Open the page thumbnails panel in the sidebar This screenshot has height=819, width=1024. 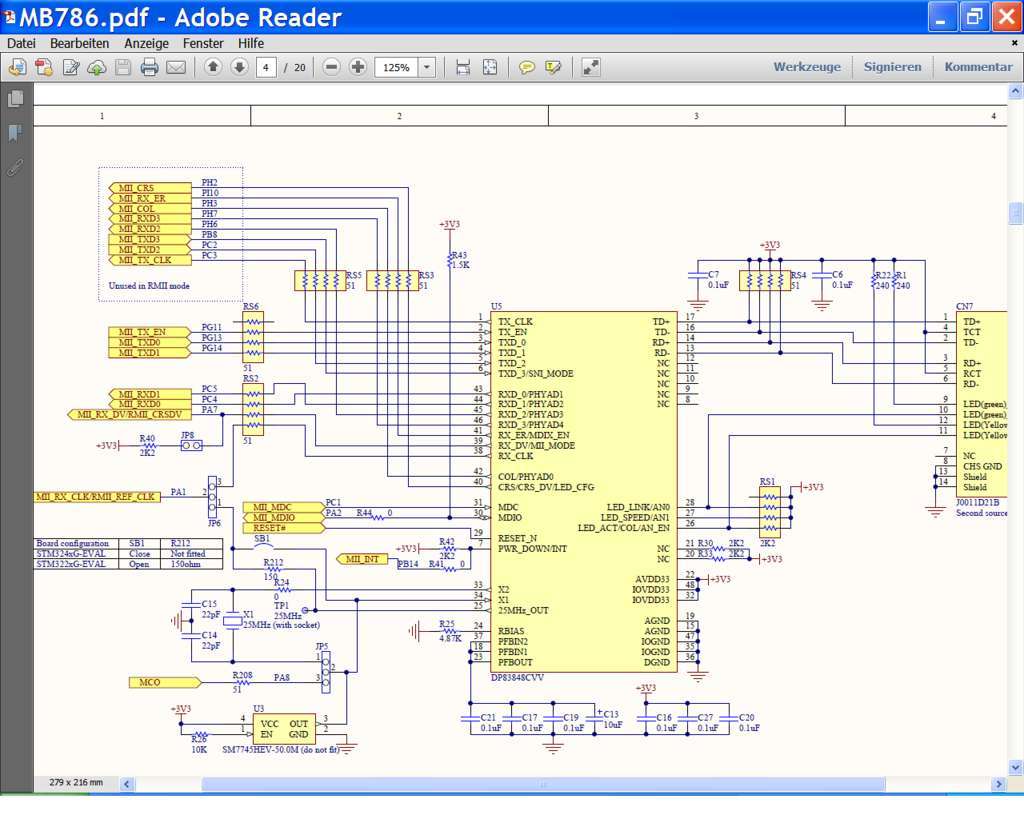click(16, 99)
